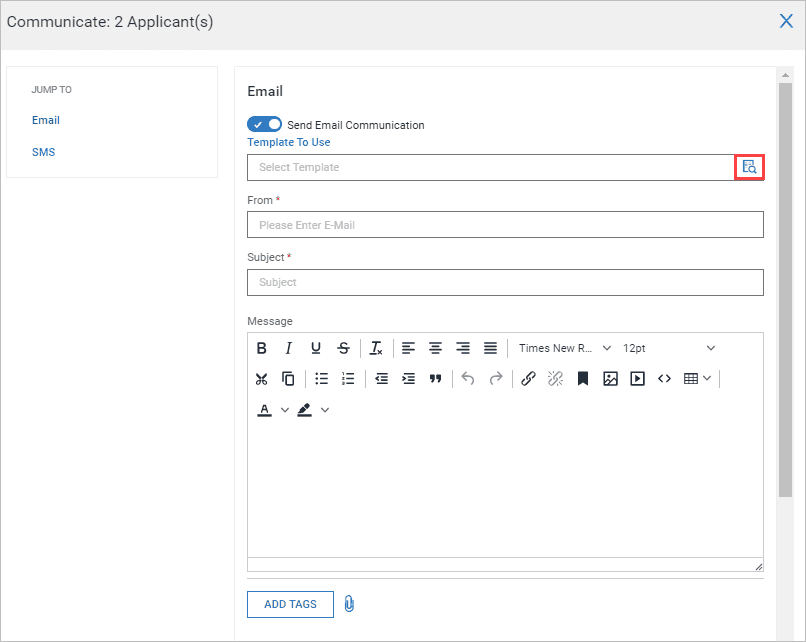
Task: Increase the indent
Action: 409,379
